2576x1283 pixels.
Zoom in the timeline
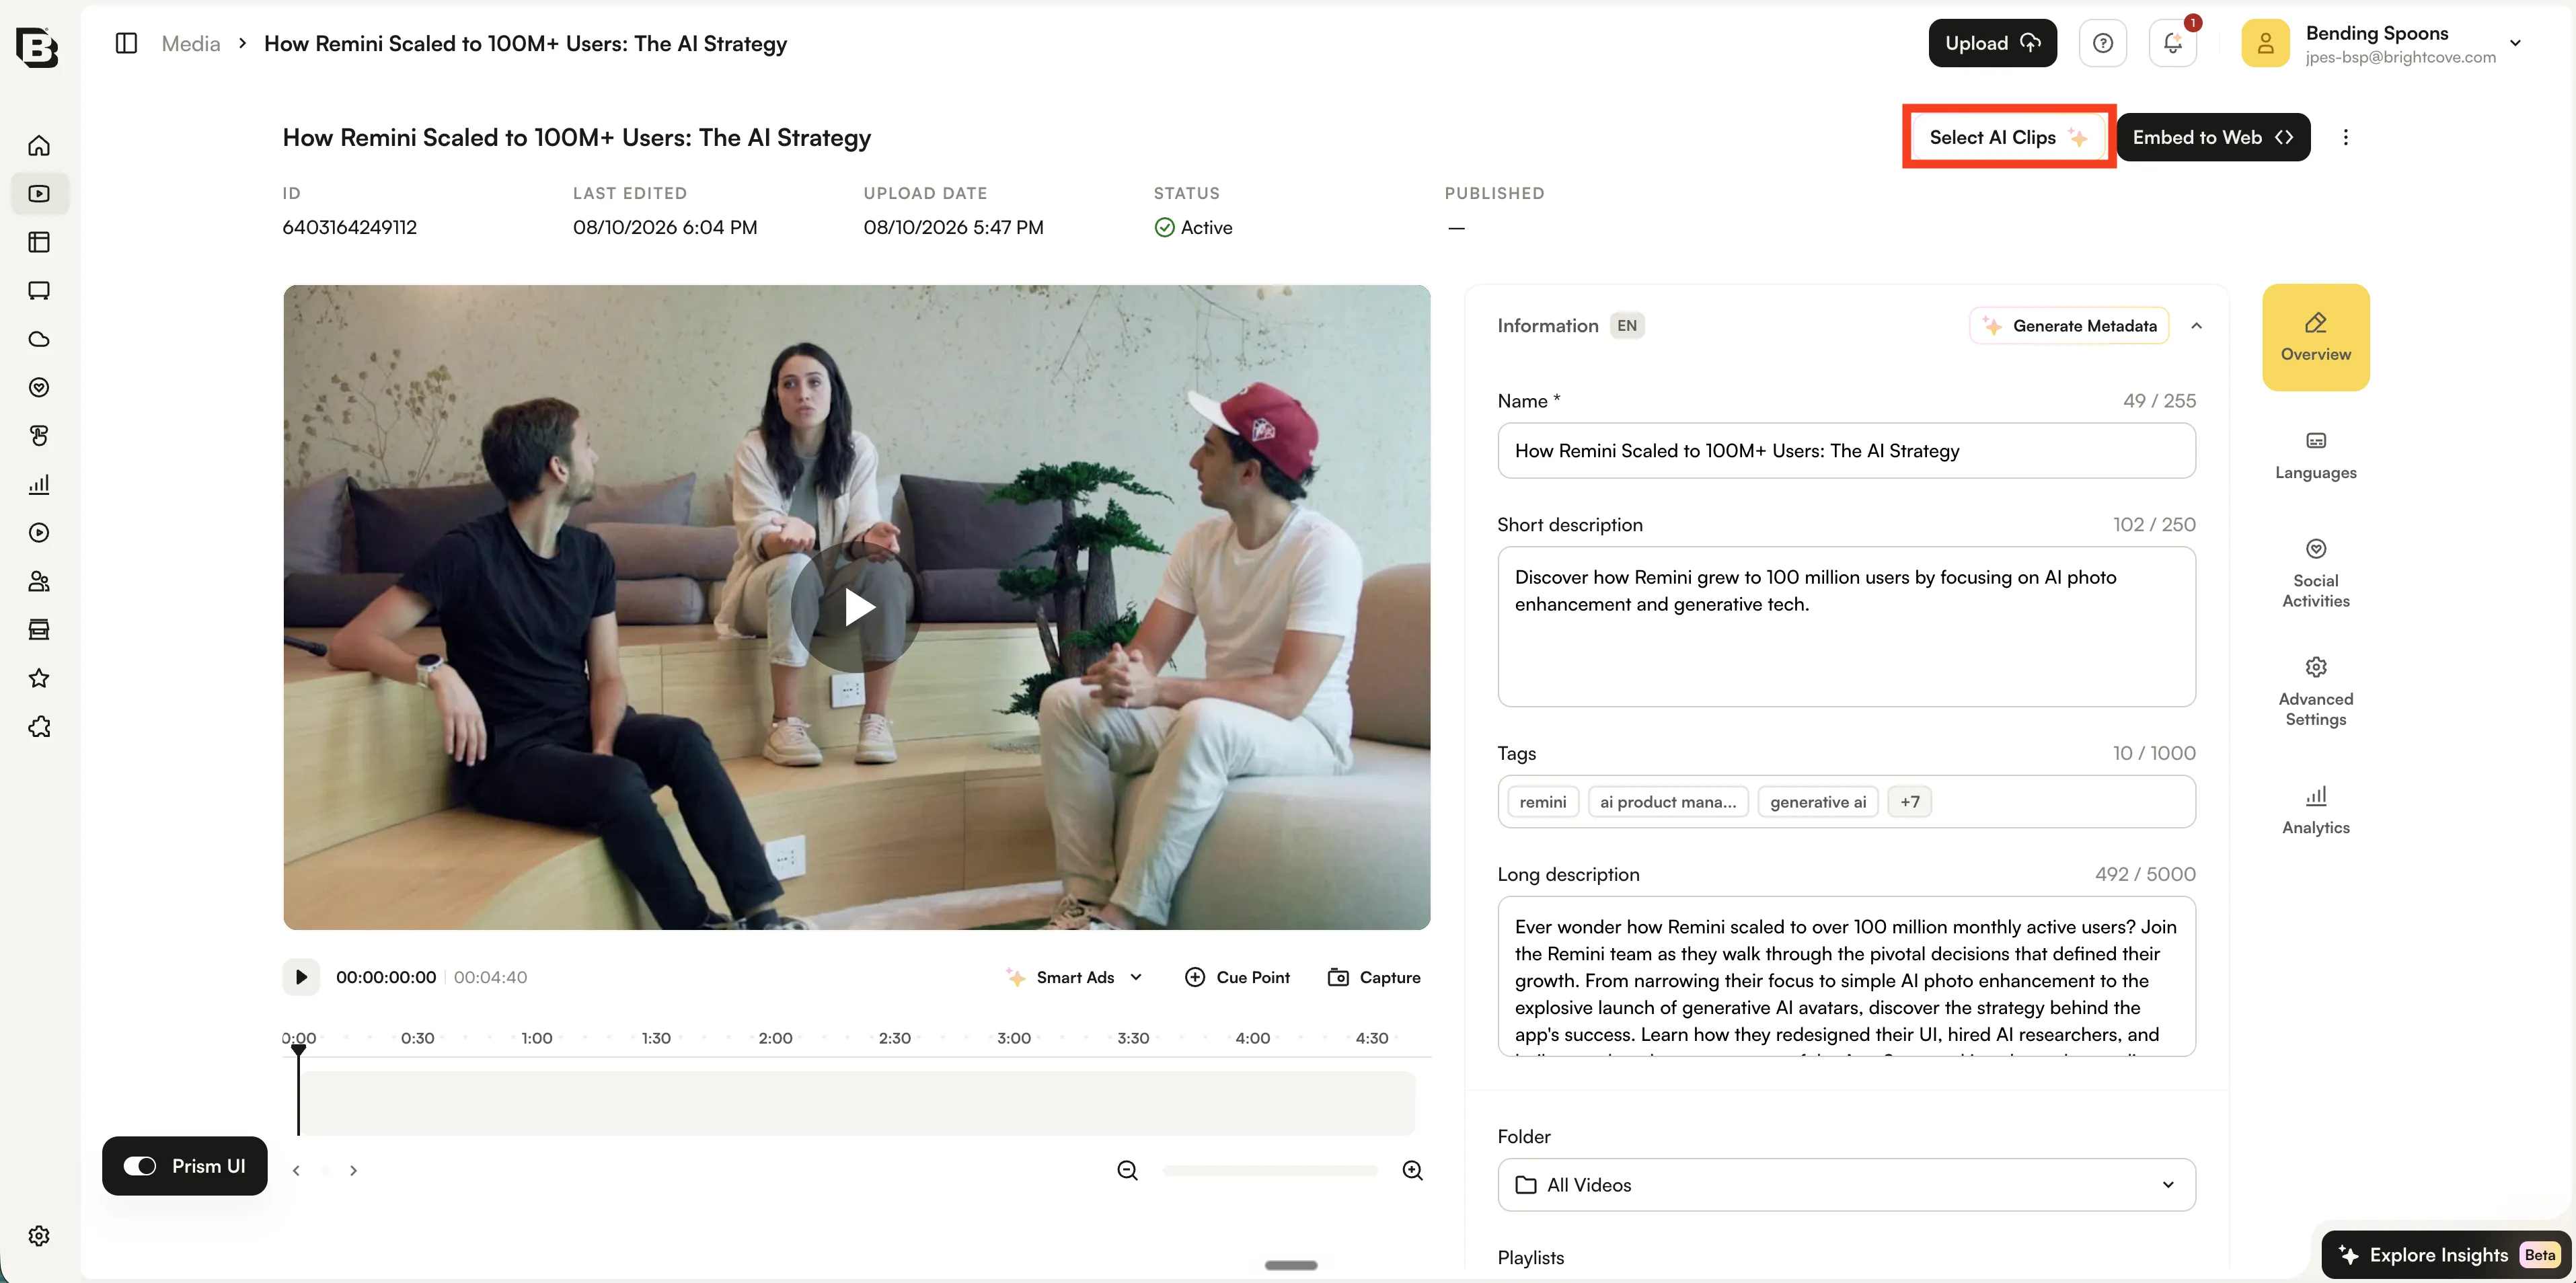click(x=1412, y=1170)
